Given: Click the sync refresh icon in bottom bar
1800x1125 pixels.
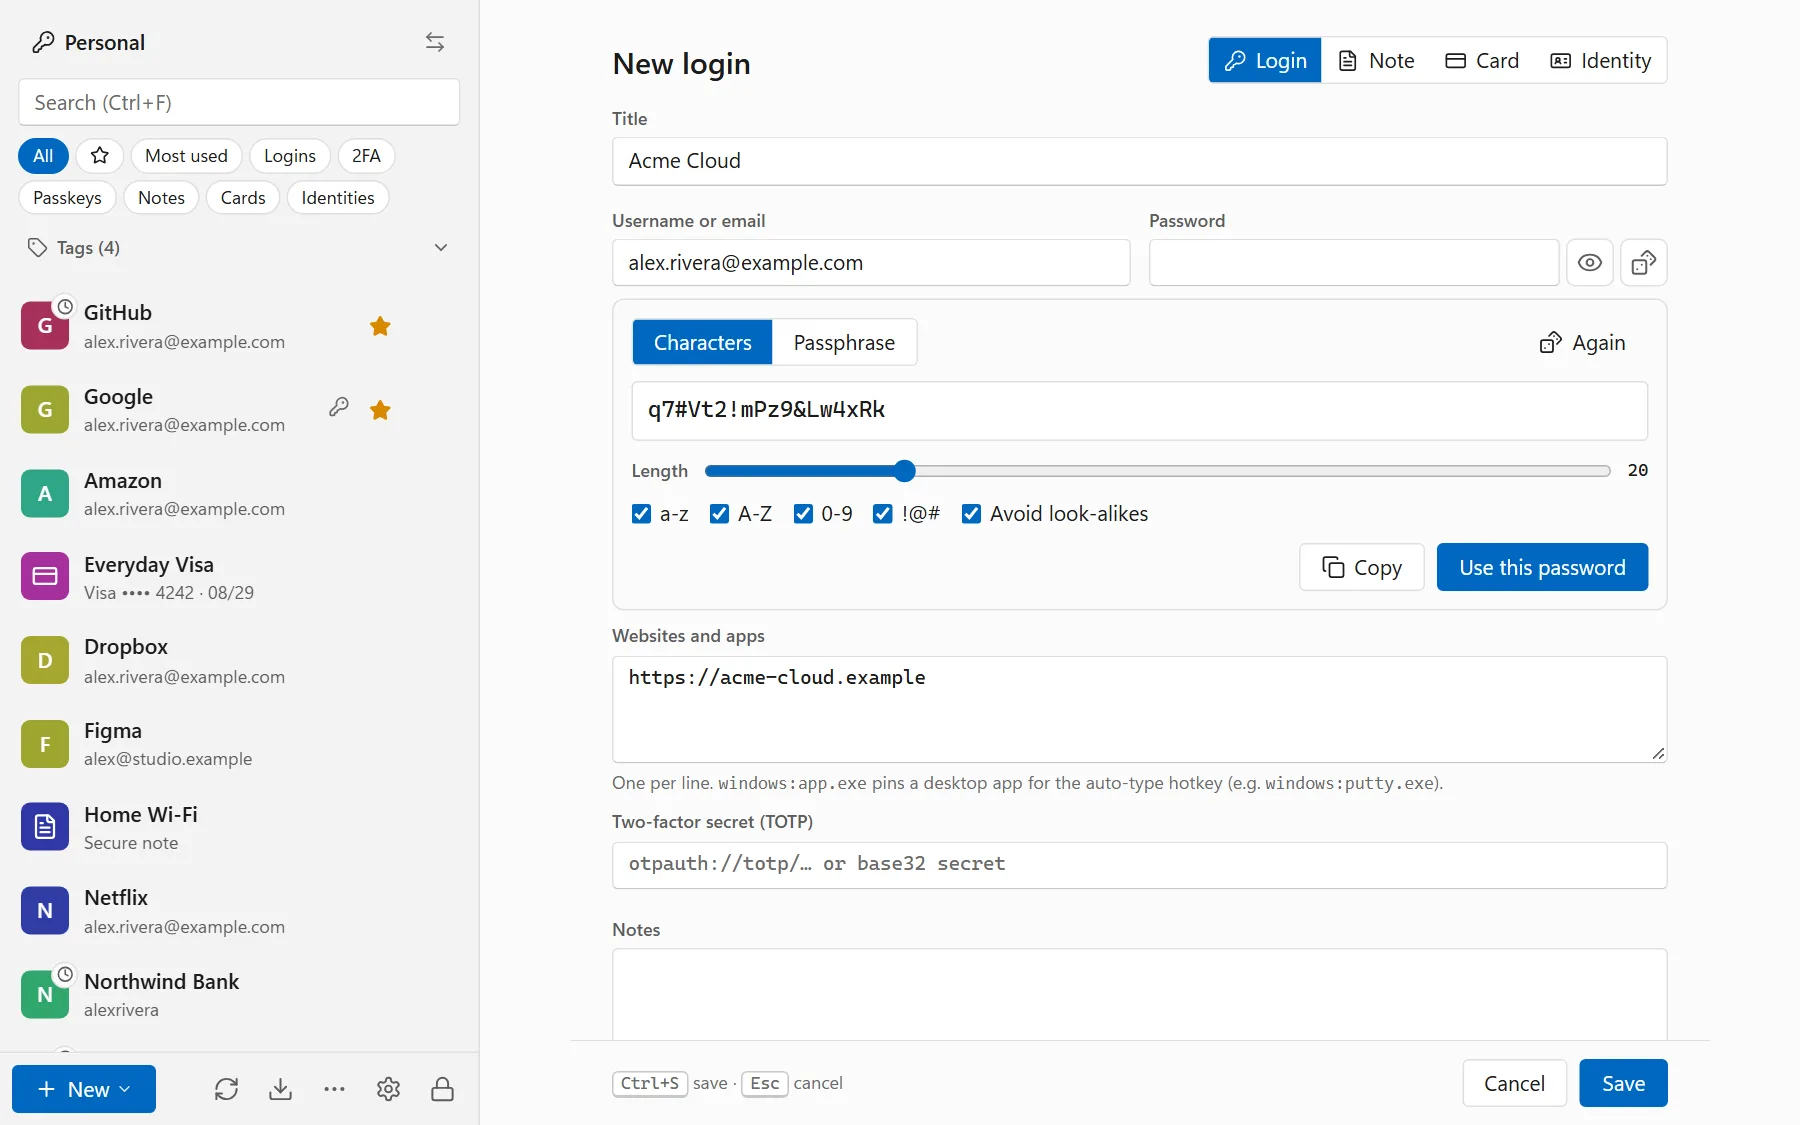Looking at the screenshot, I should coord(227,1089).
